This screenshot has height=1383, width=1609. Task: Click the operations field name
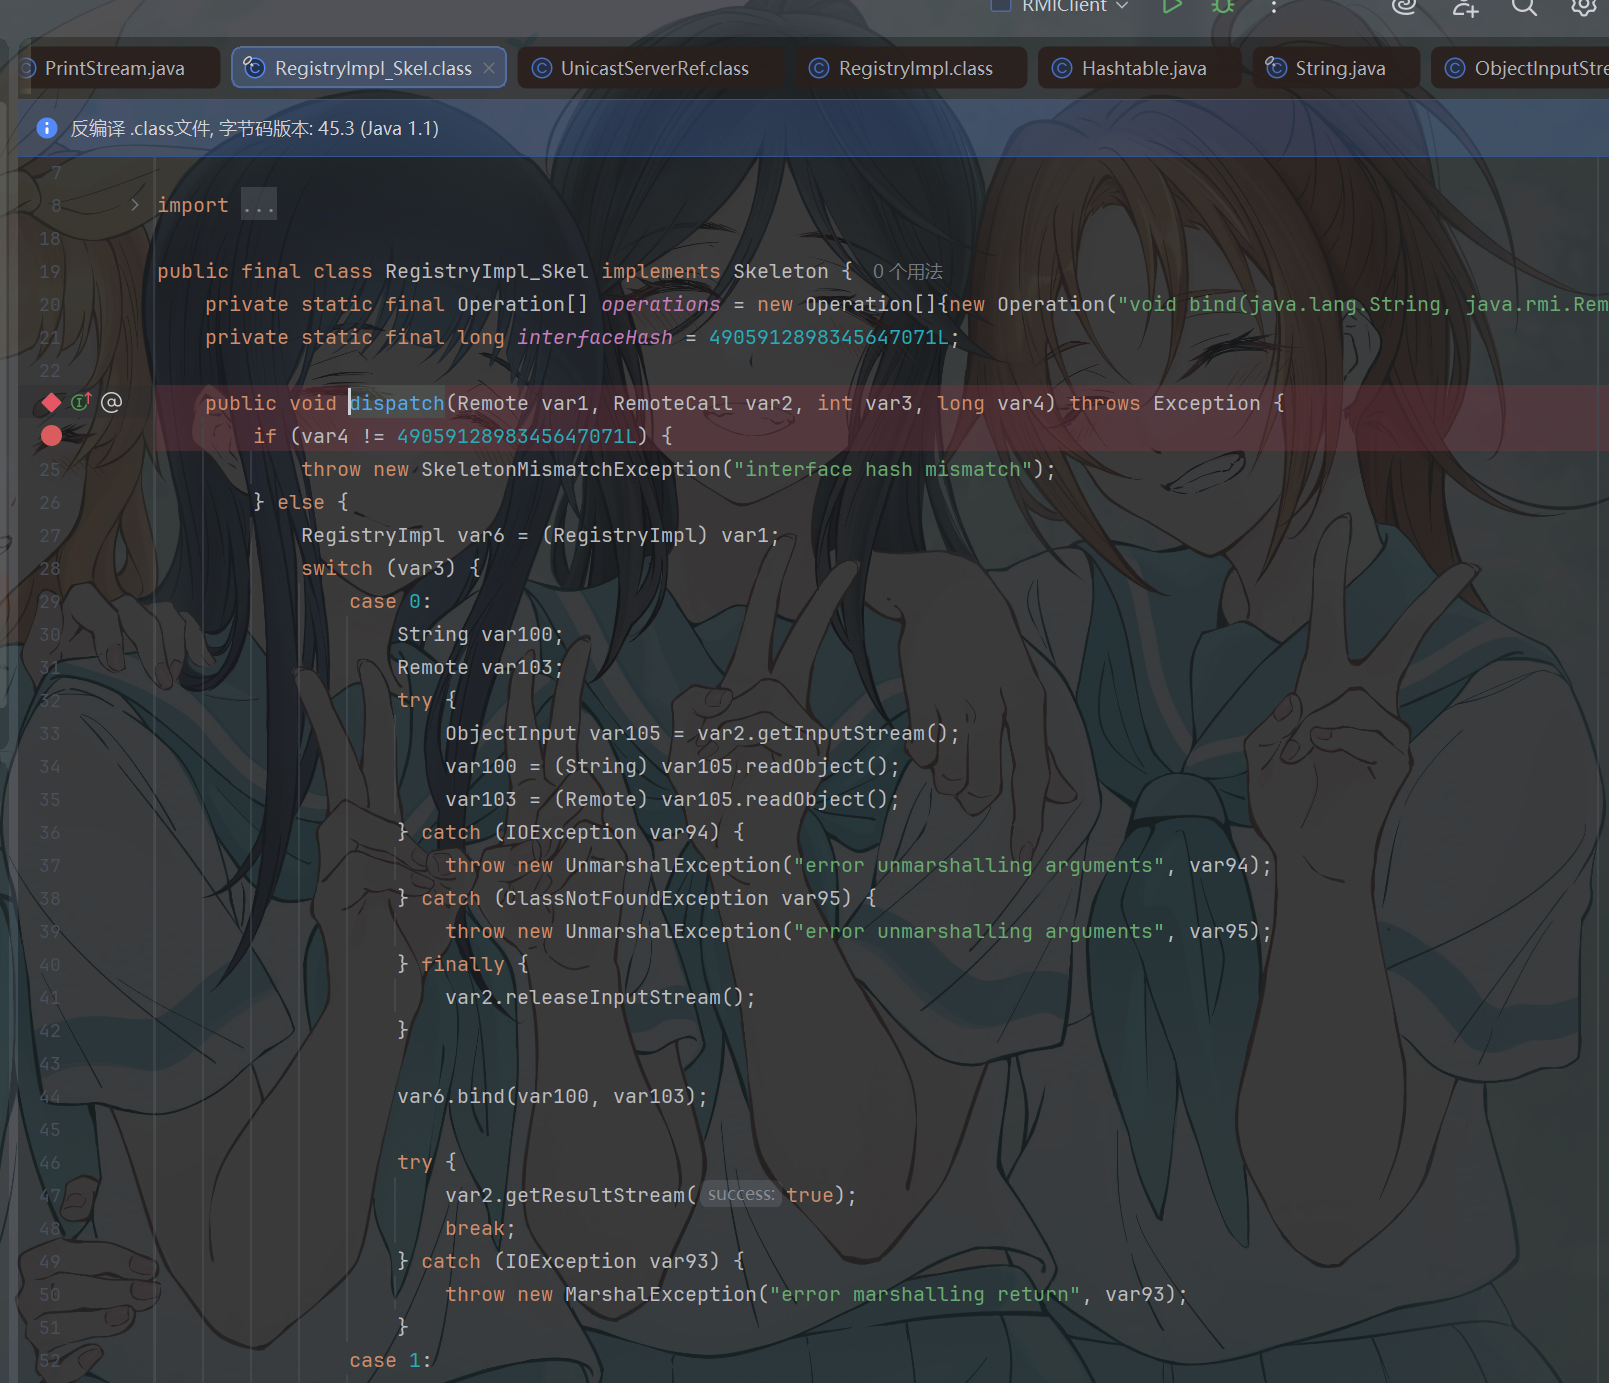(x=661, y=304)
